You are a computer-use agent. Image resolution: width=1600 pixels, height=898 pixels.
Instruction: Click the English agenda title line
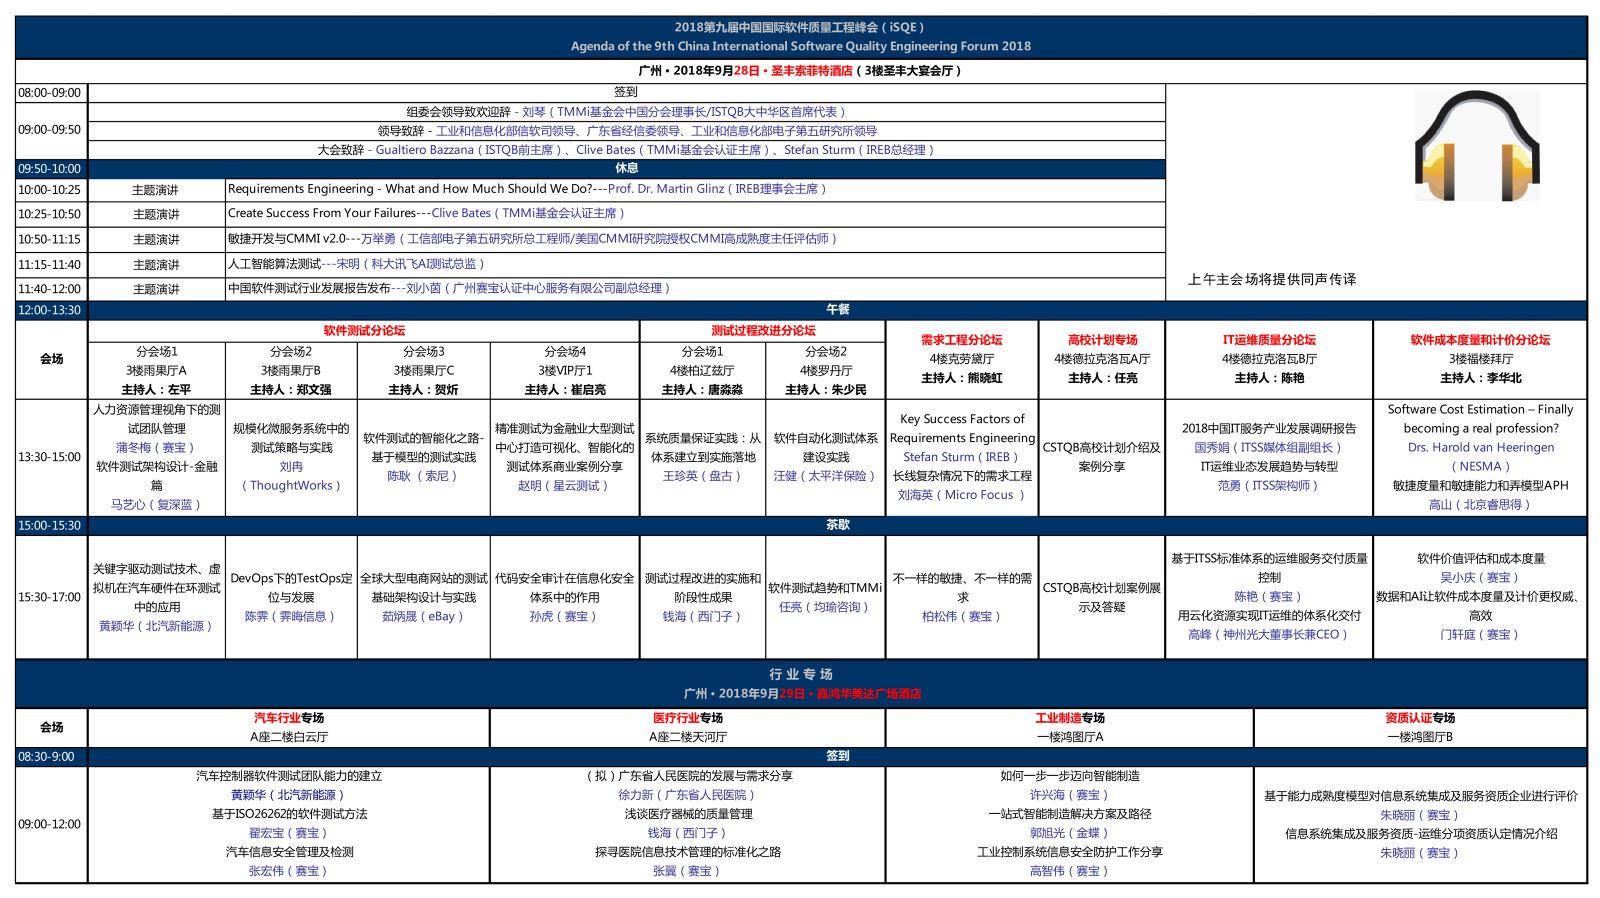(x=800, y=46)
